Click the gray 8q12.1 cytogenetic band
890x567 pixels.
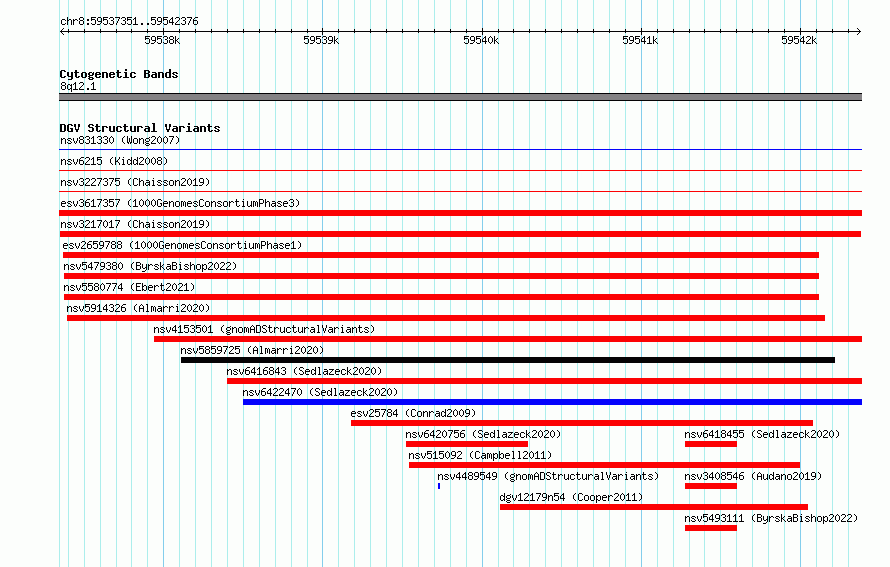[460, 97]
